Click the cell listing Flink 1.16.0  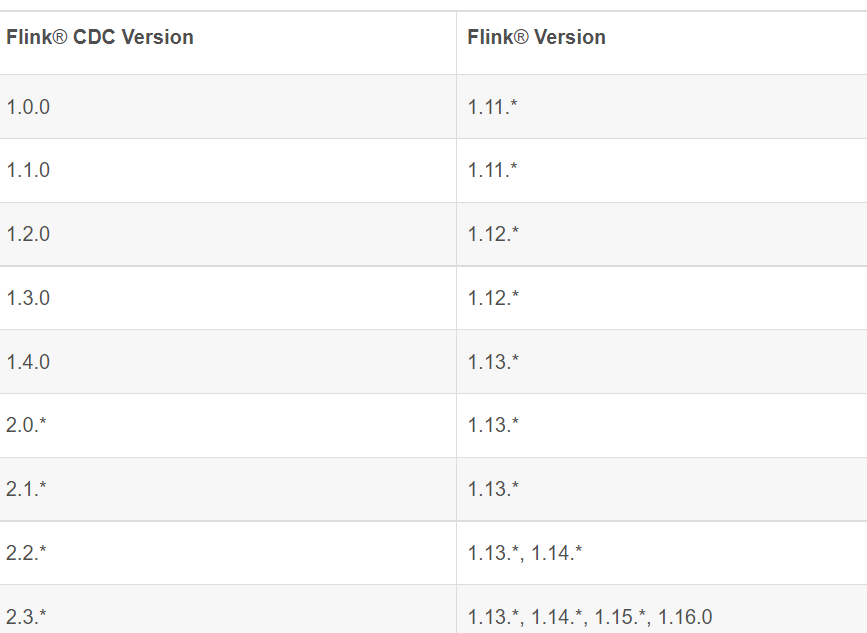pos(590,617)
